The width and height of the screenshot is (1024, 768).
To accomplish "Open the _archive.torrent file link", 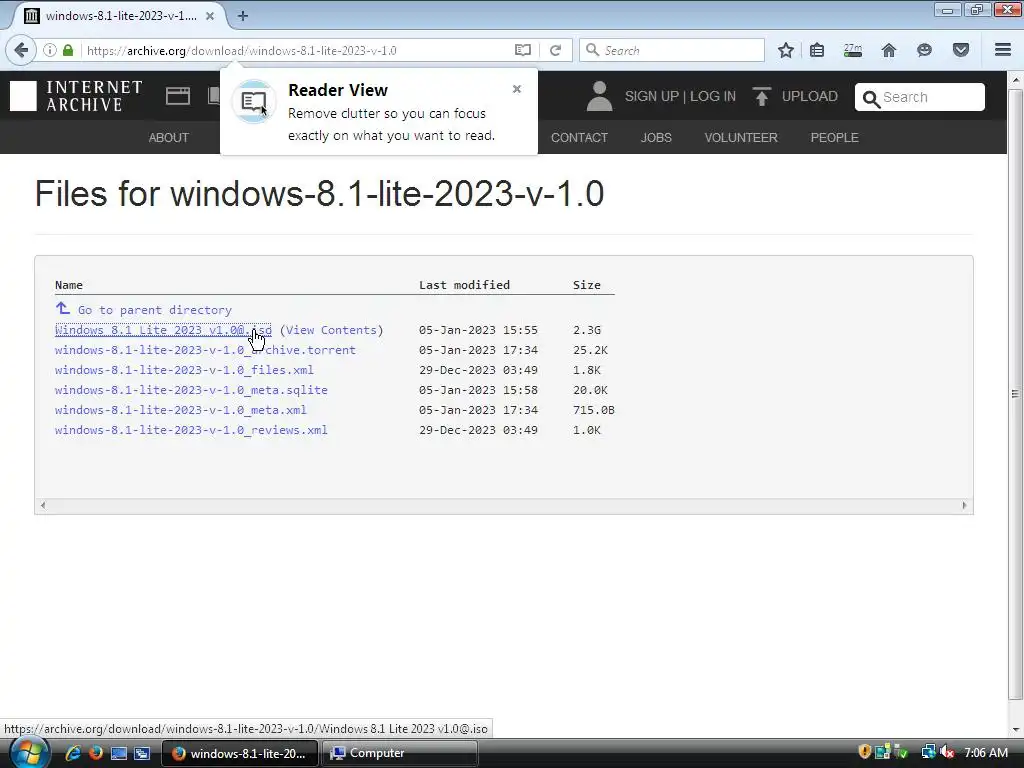I will point(205,350).
